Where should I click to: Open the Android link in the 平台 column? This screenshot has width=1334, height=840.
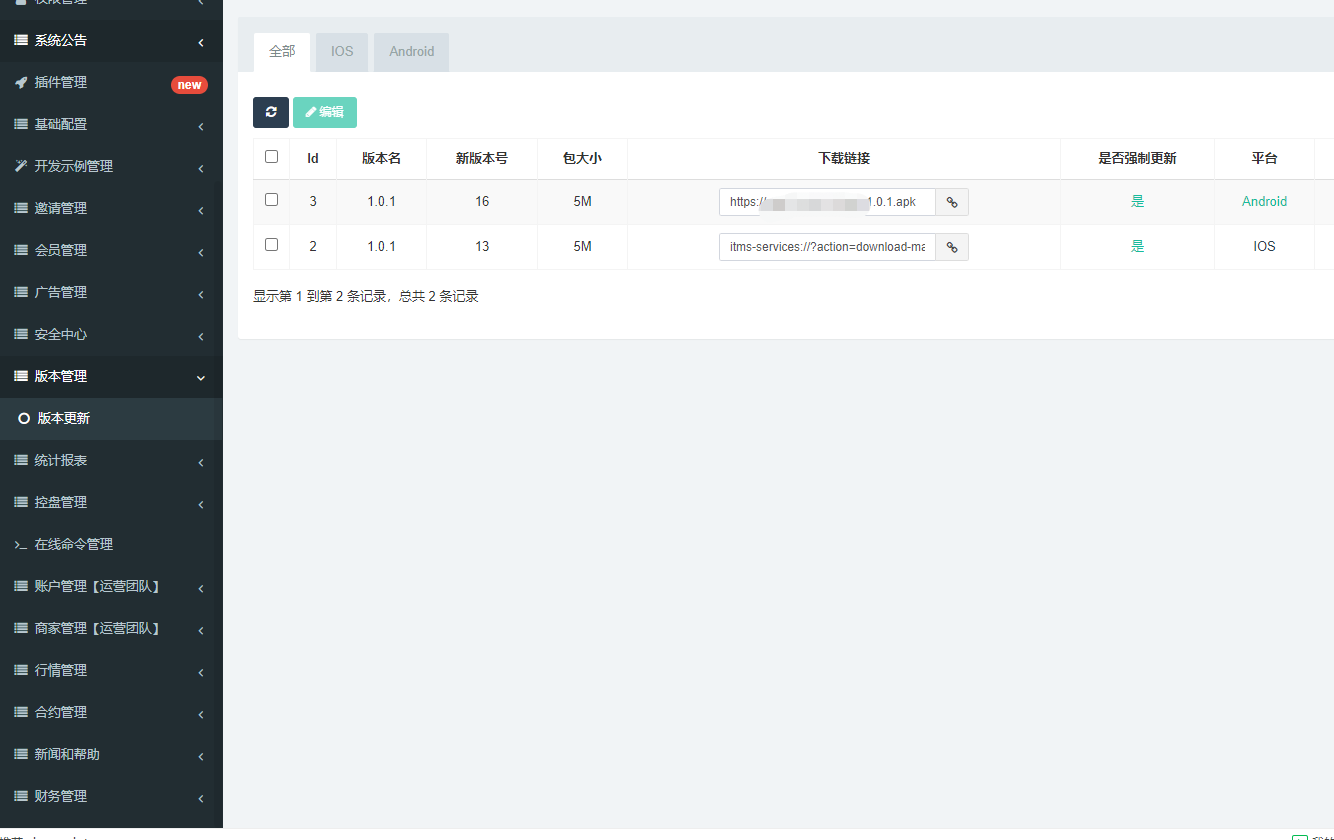pyautogui.click(x=1264, y=201)
